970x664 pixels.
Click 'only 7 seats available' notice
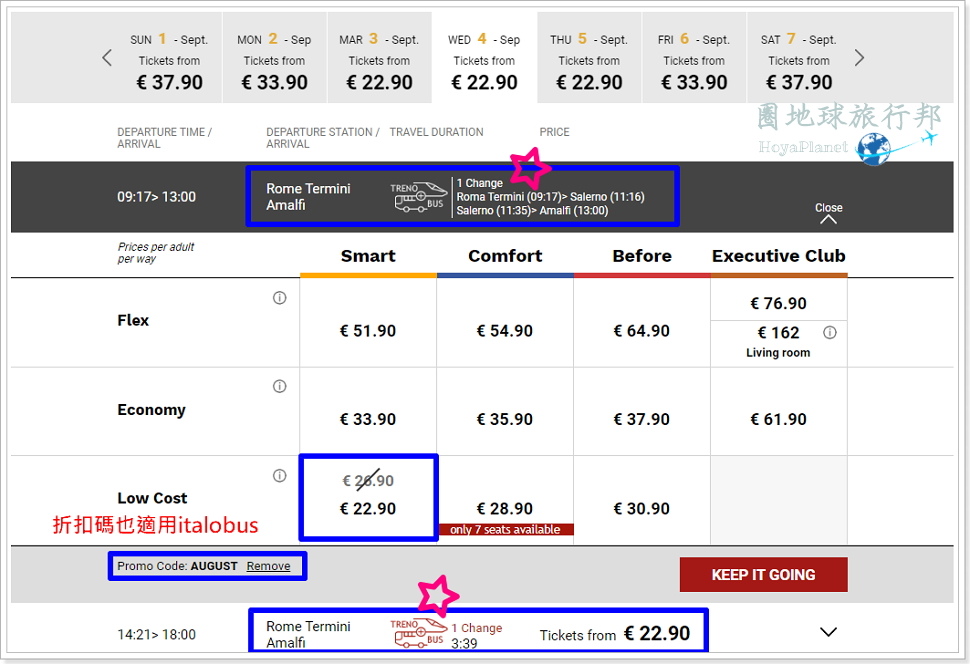[x=505, y=530]
